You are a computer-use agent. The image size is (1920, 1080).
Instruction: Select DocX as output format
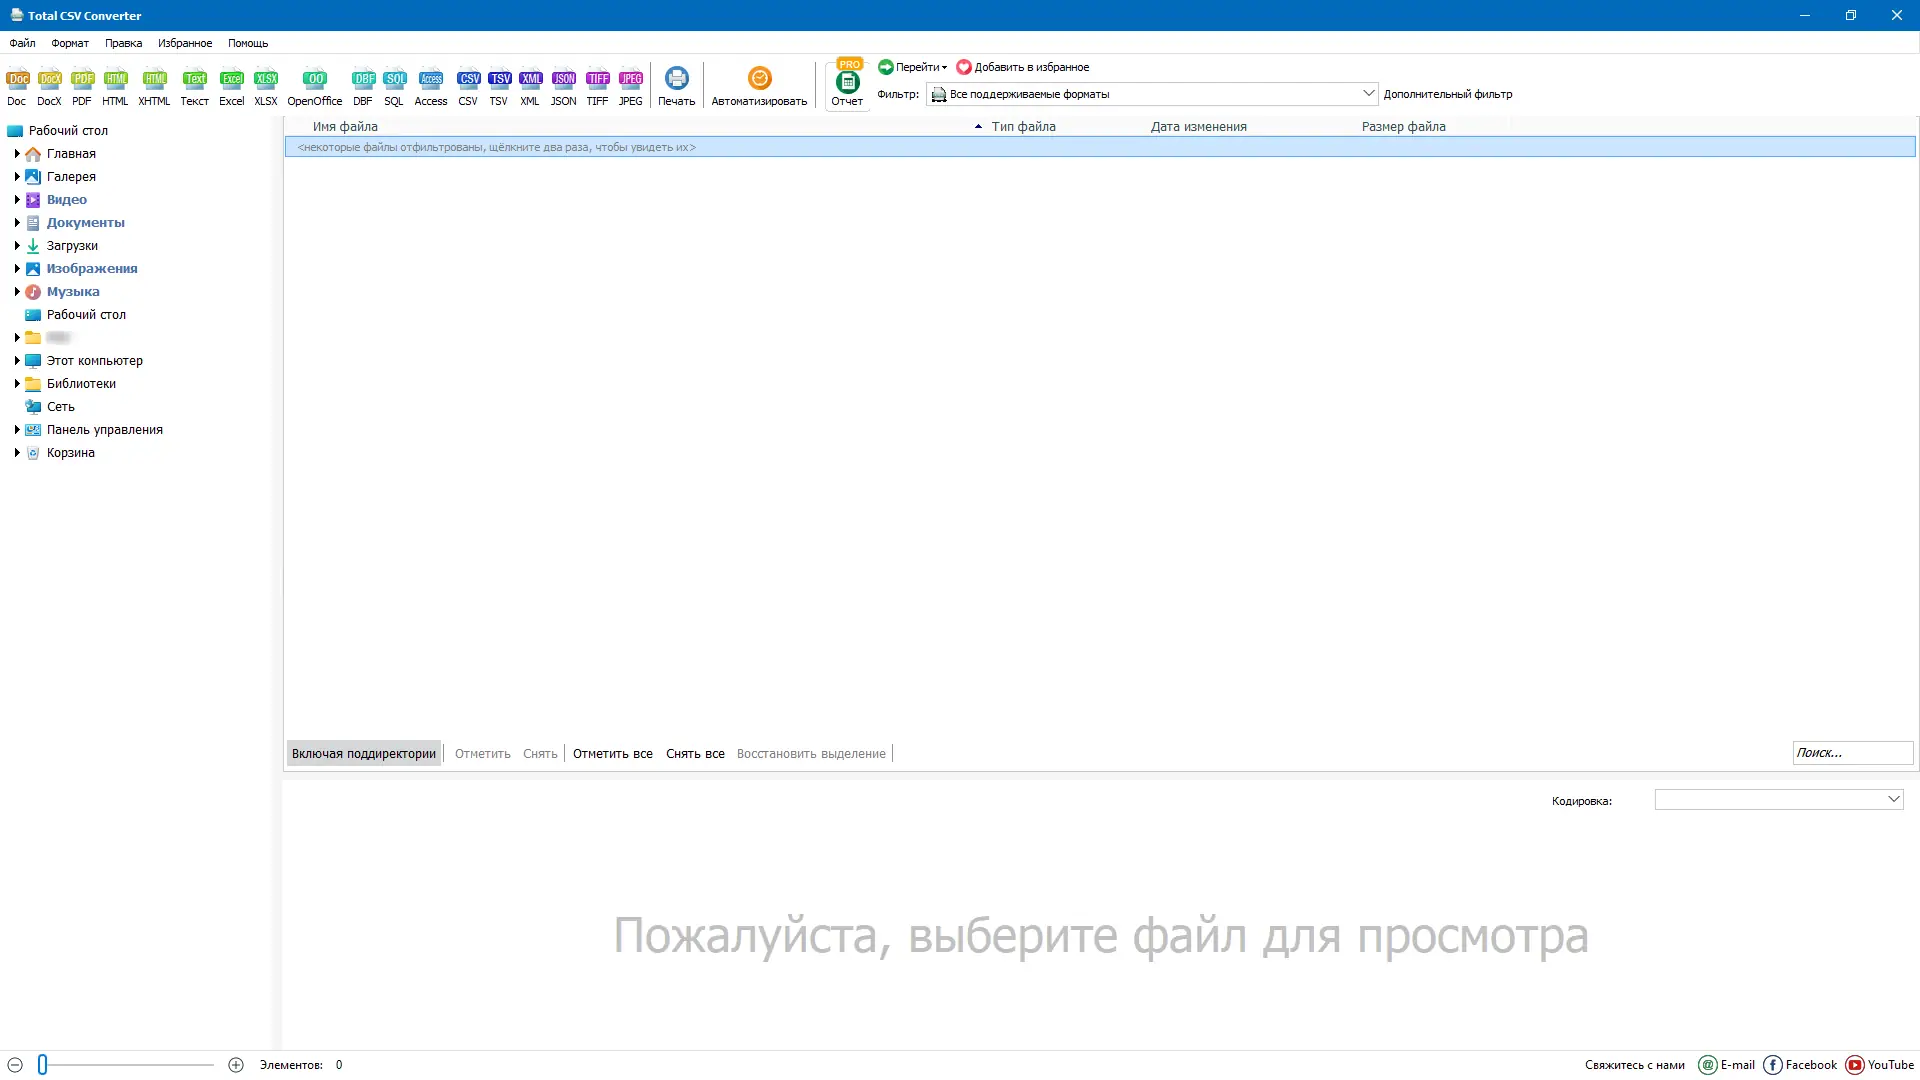(x=49, y=85)
